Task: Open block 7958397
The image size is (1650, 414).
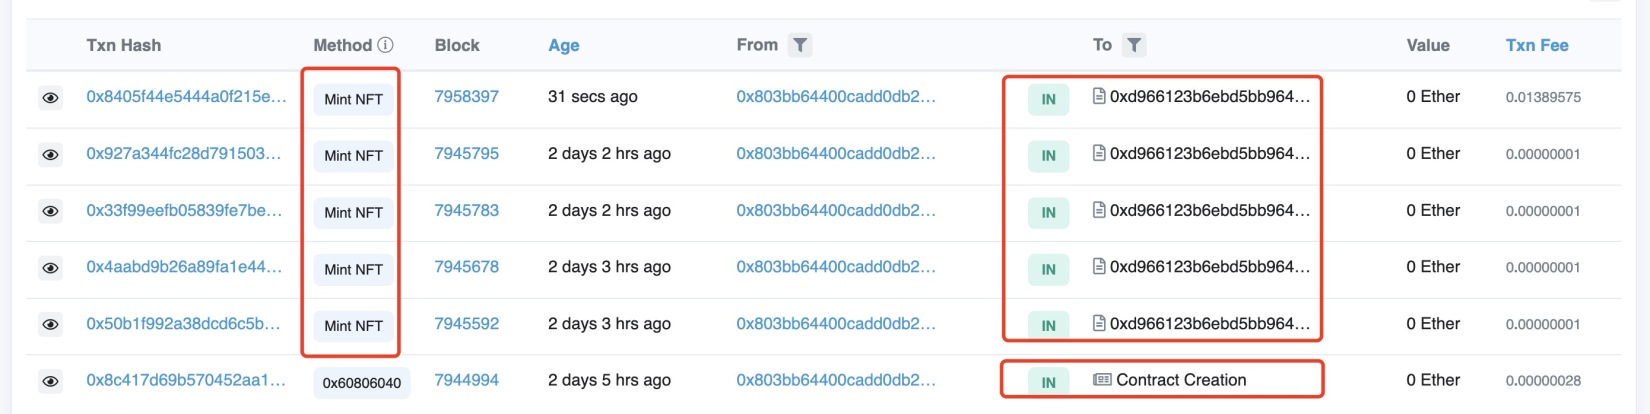Action: click(466, 97)
